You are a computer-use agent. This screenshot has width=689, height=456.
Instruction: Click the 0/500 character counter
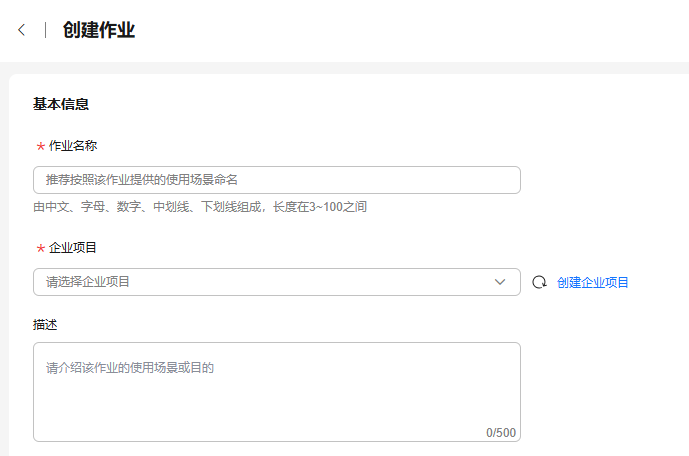click(x=501, y=433)
